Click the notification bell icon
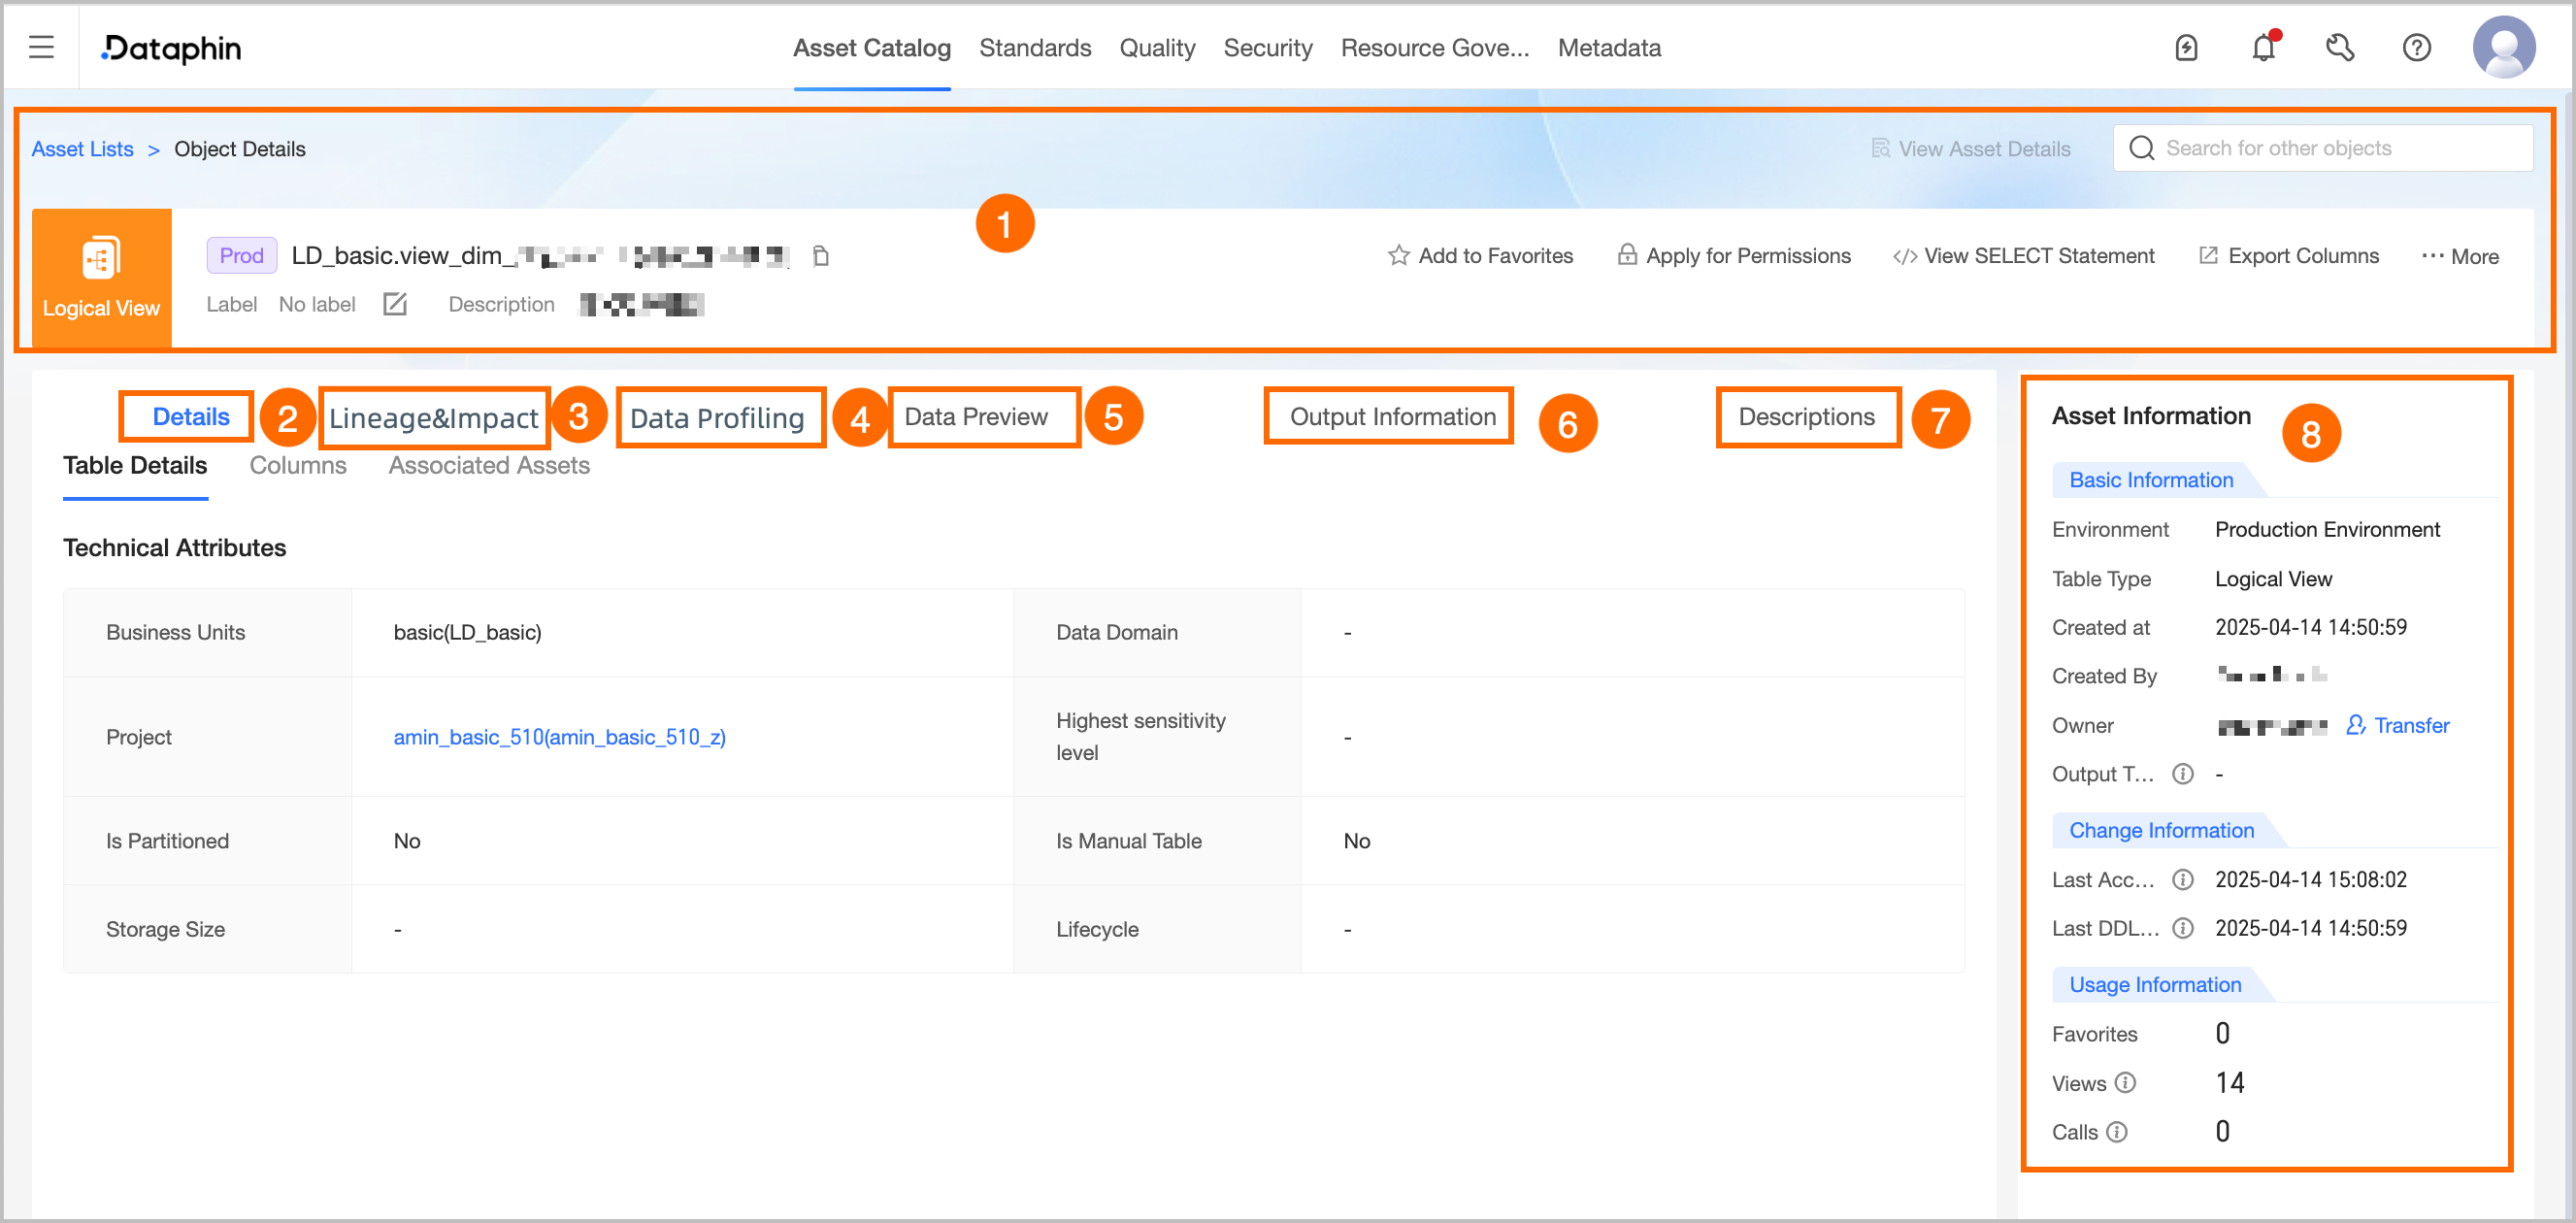The width and height of the screenshot is (2576, 1223). click(2263, 47)
